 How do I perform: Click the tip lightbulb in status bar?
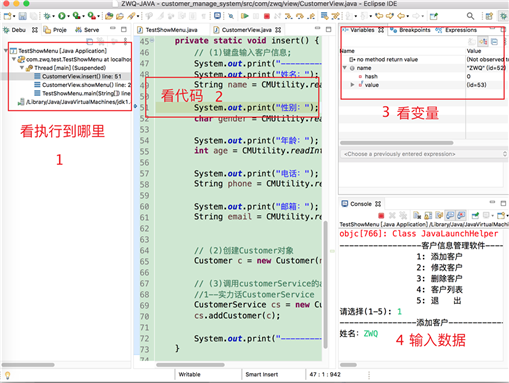coord(7,375)
